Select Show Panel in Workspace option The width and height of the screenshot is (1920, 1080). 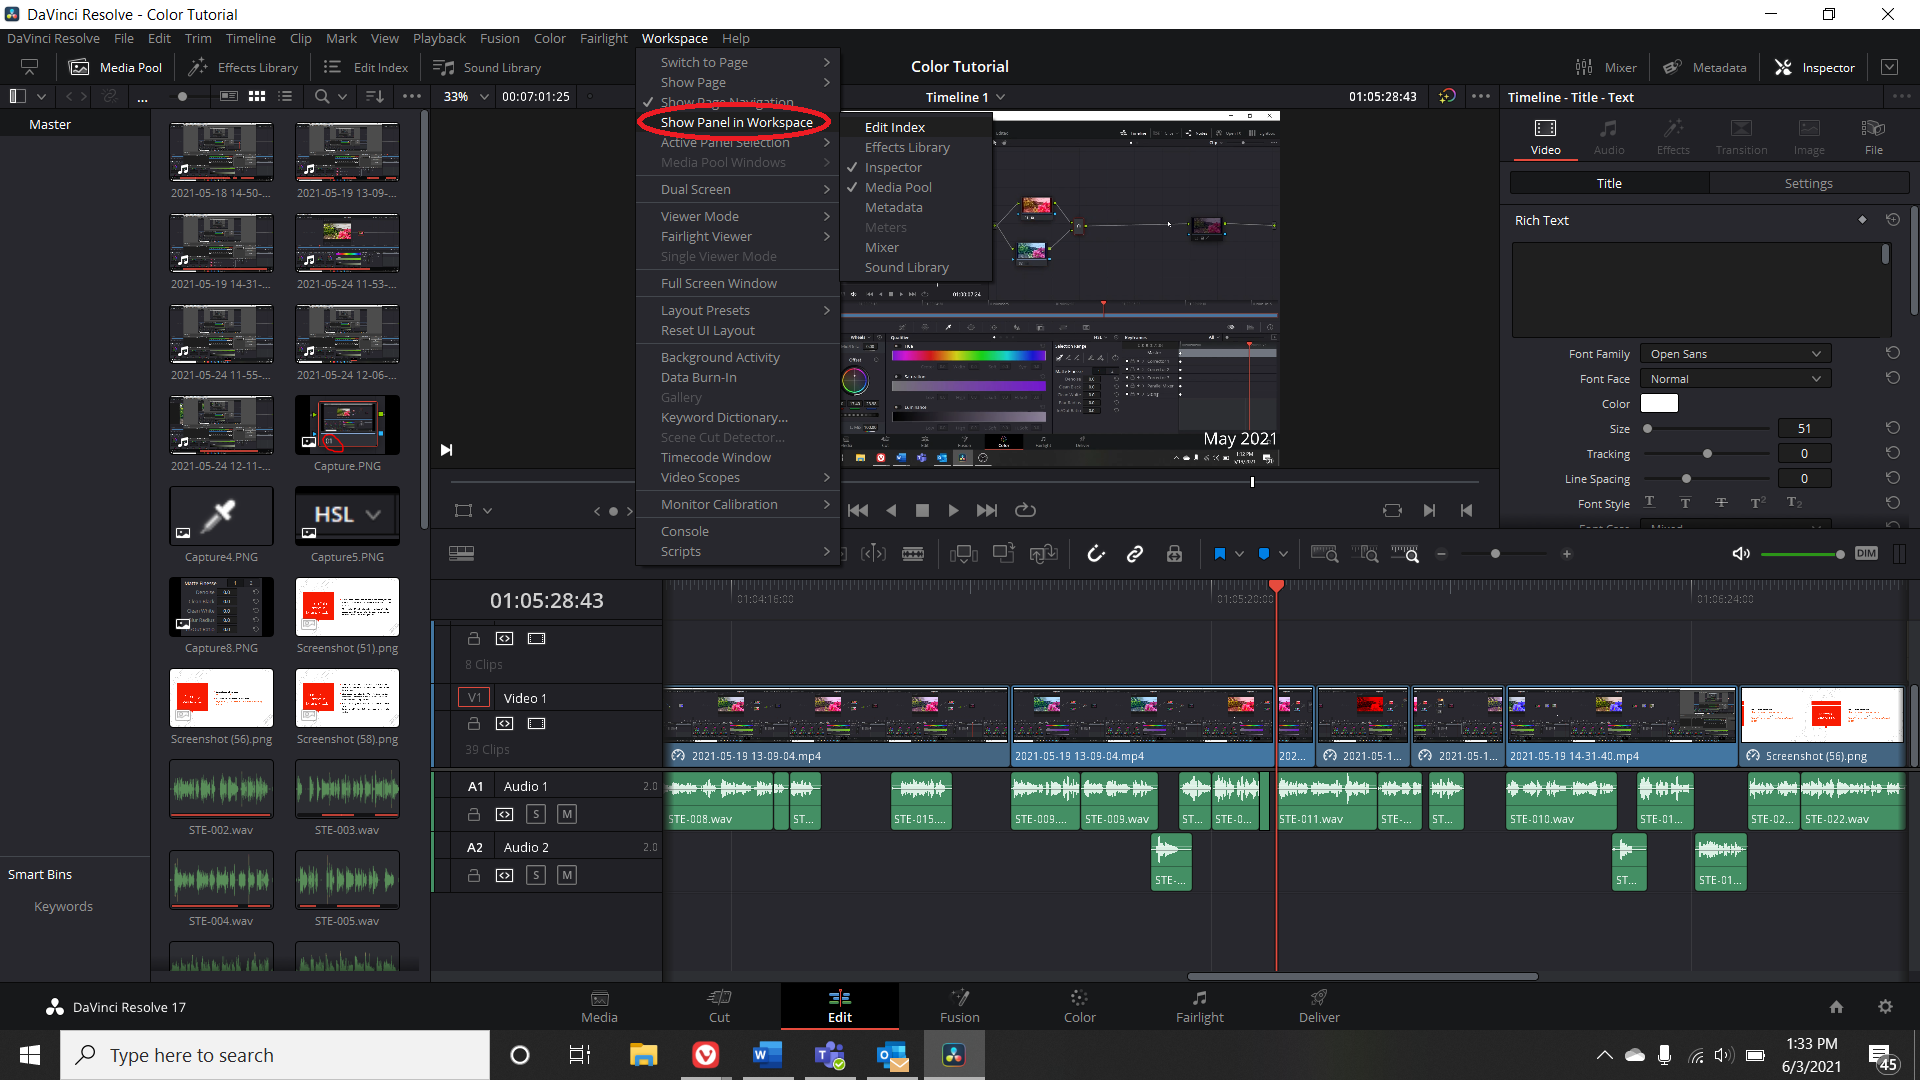736,121
